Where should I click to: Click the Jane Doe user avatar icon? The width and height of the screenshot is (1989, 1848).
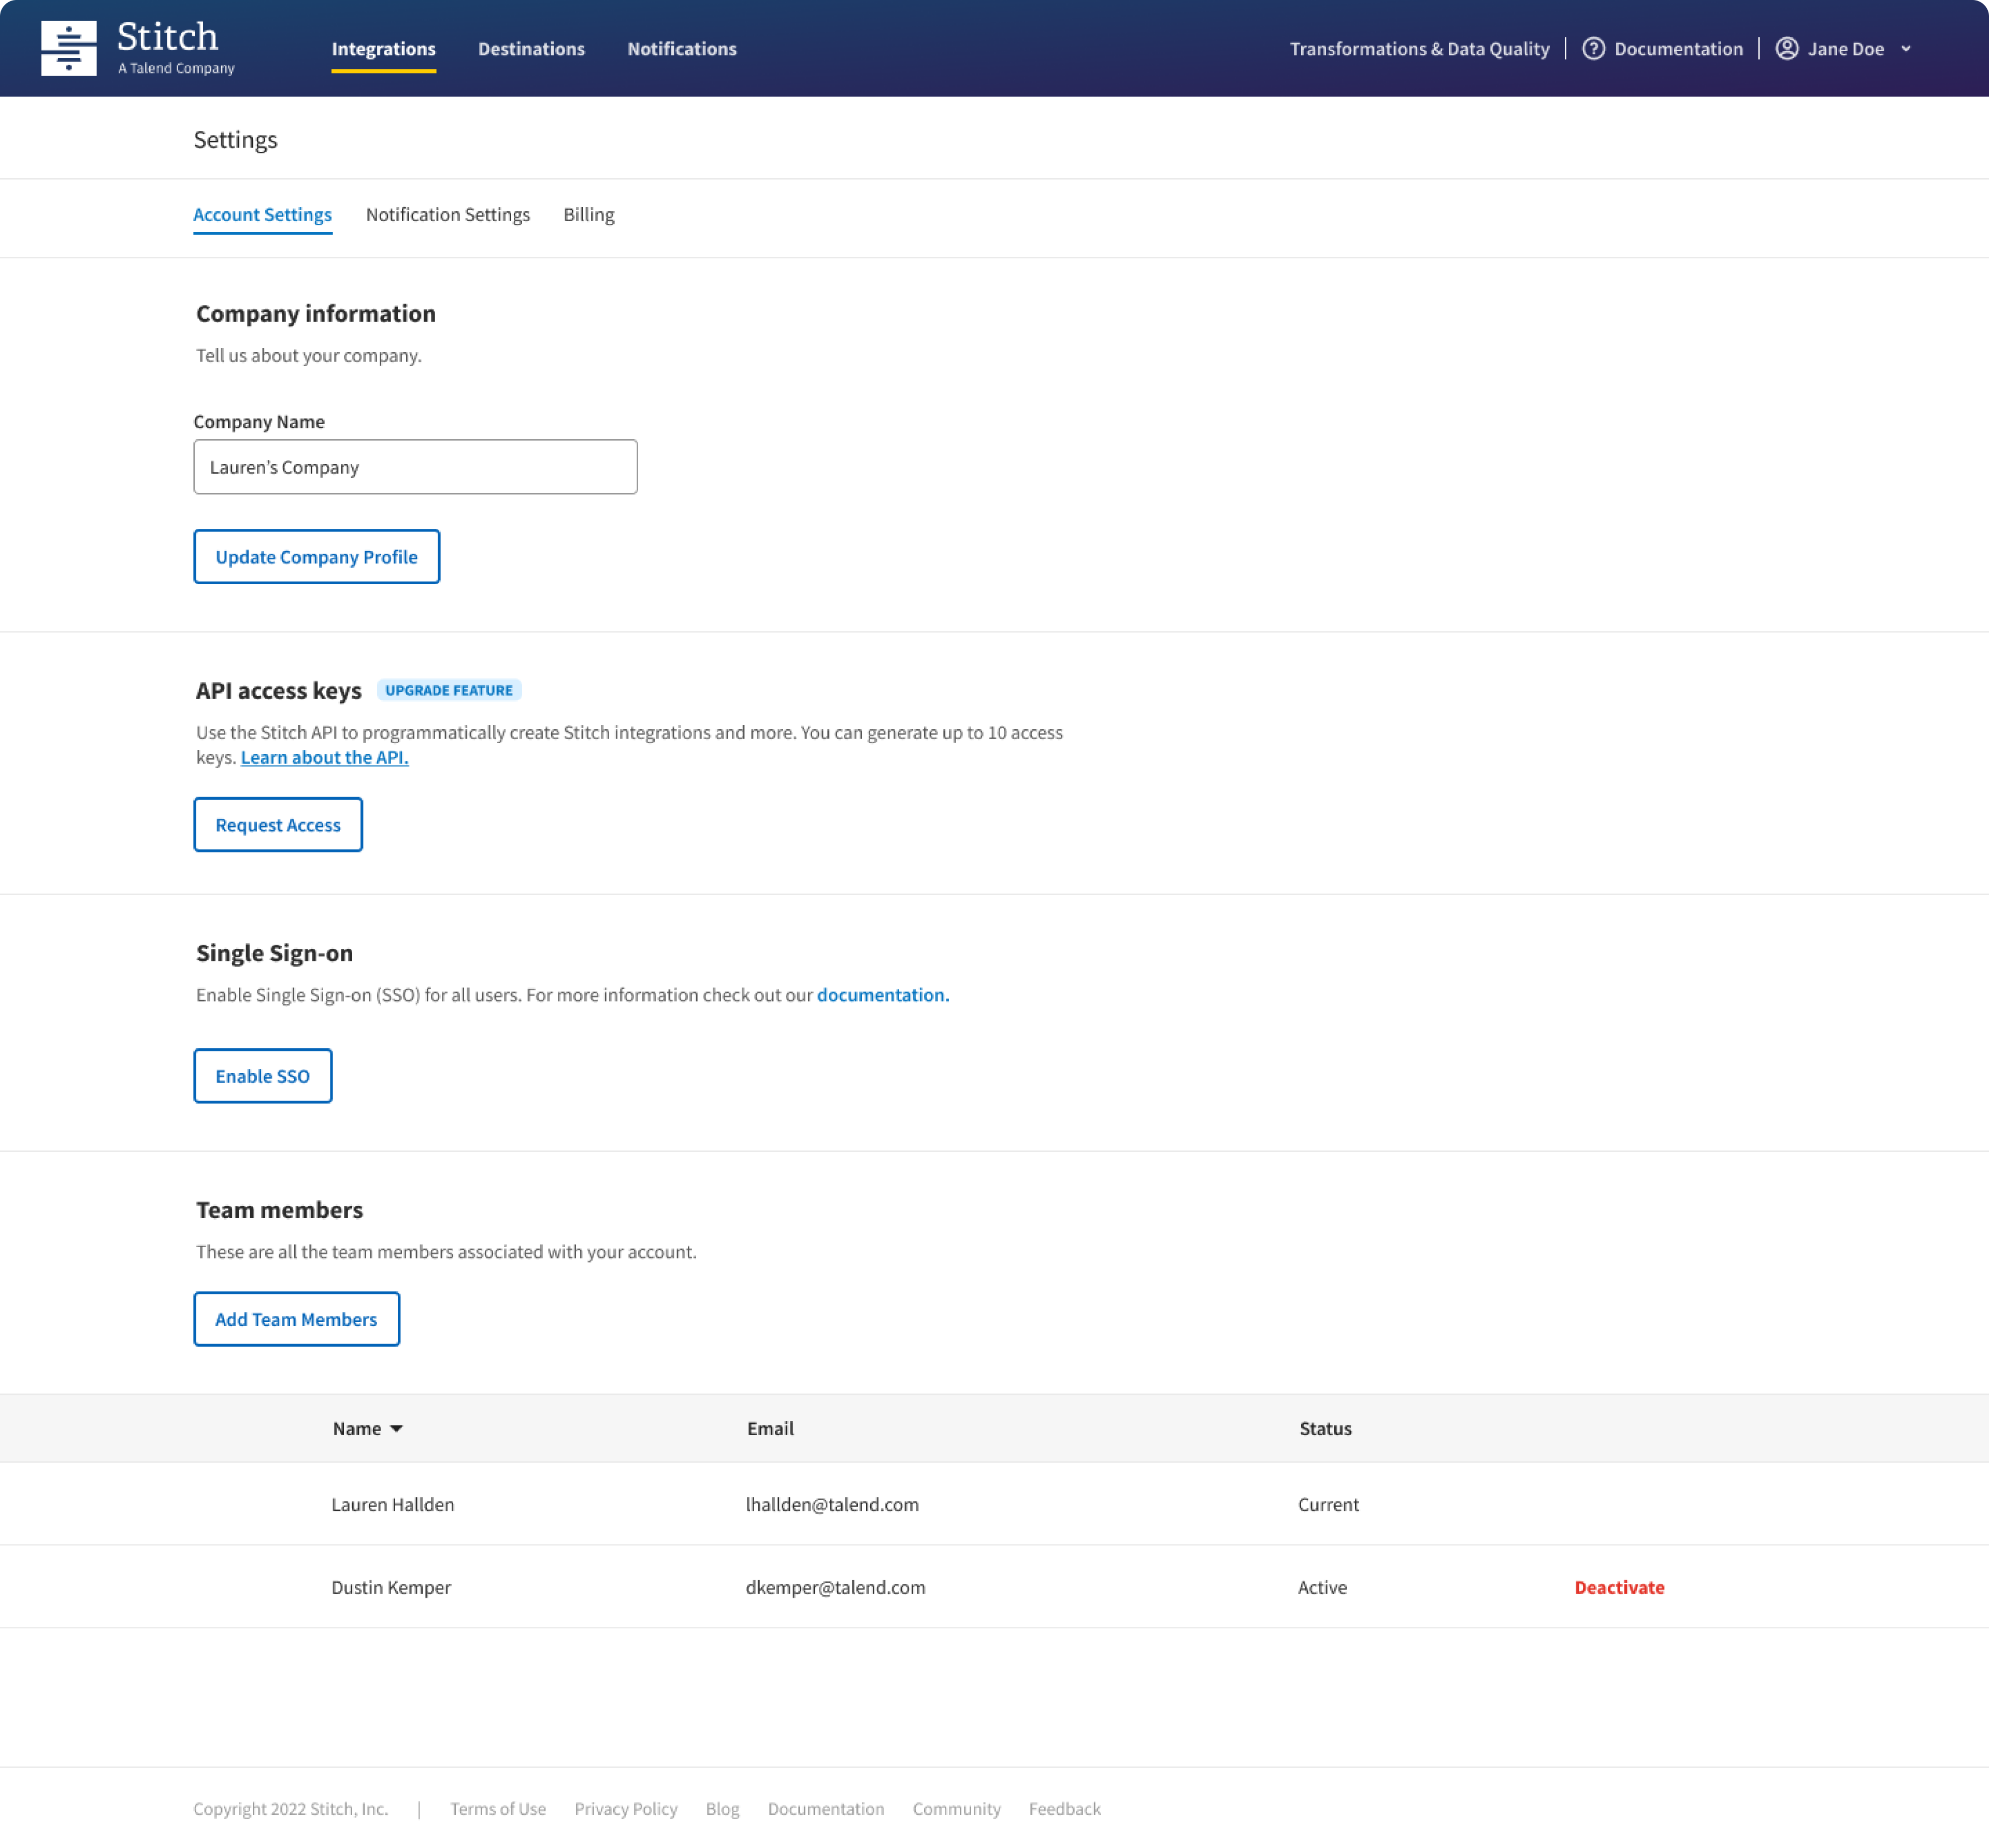tap(1786, 49)
